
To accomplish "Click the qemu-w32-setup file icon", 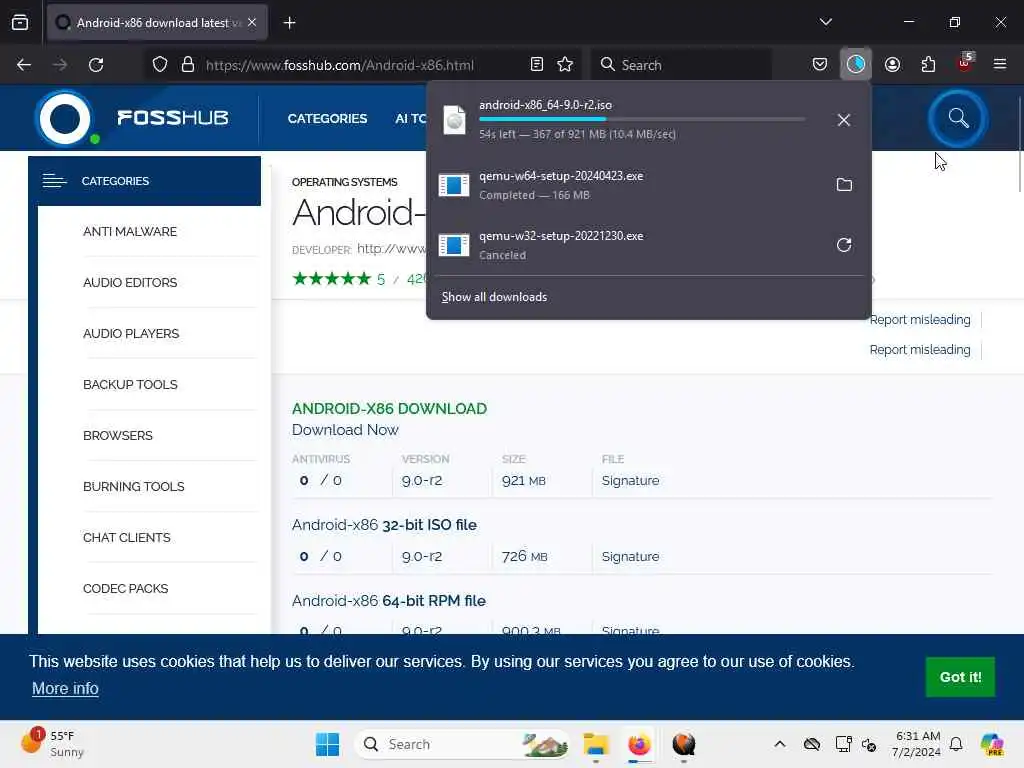I will (x=454, y=245).
